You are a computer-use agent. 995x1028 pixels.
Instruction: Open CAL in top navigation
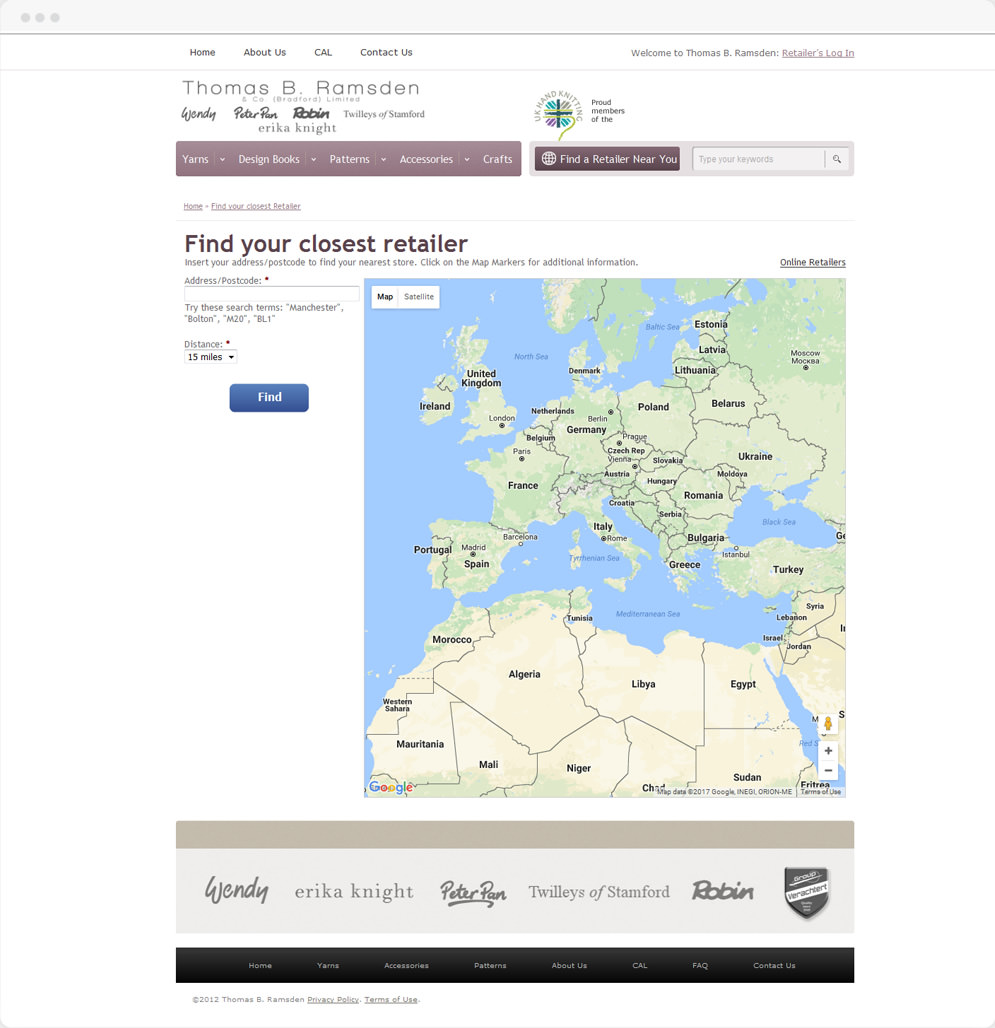[323, 52]
